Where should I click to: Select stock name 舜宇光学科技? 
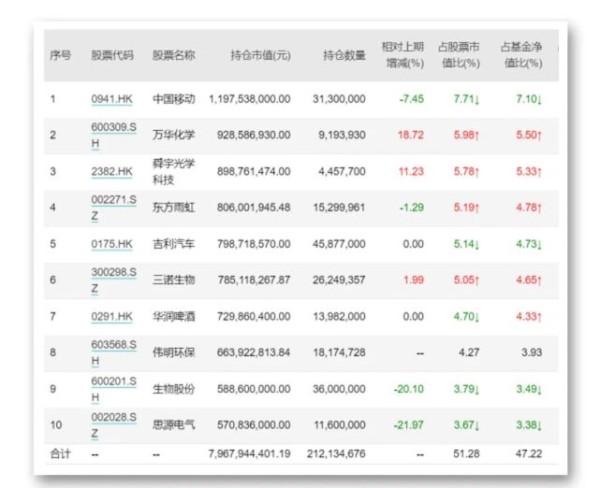pyautogui.click(x=174, y=171)
